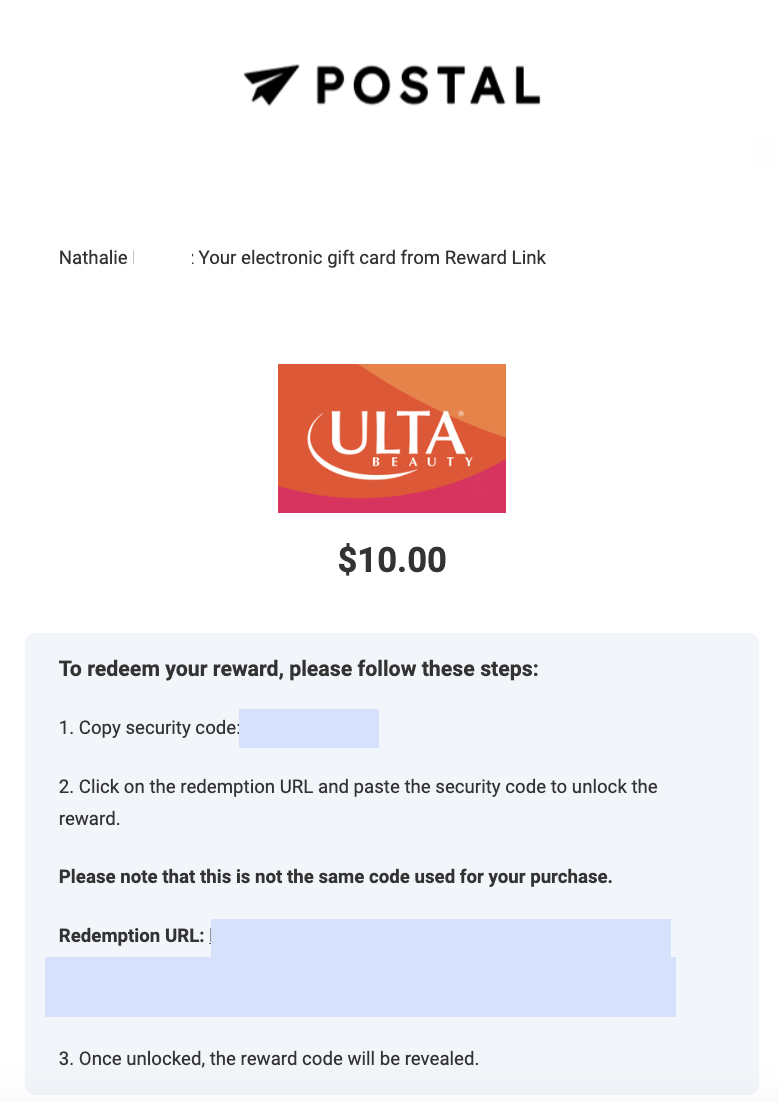Open the redemption URL link
778x1102 pixels.
(440, 937)
